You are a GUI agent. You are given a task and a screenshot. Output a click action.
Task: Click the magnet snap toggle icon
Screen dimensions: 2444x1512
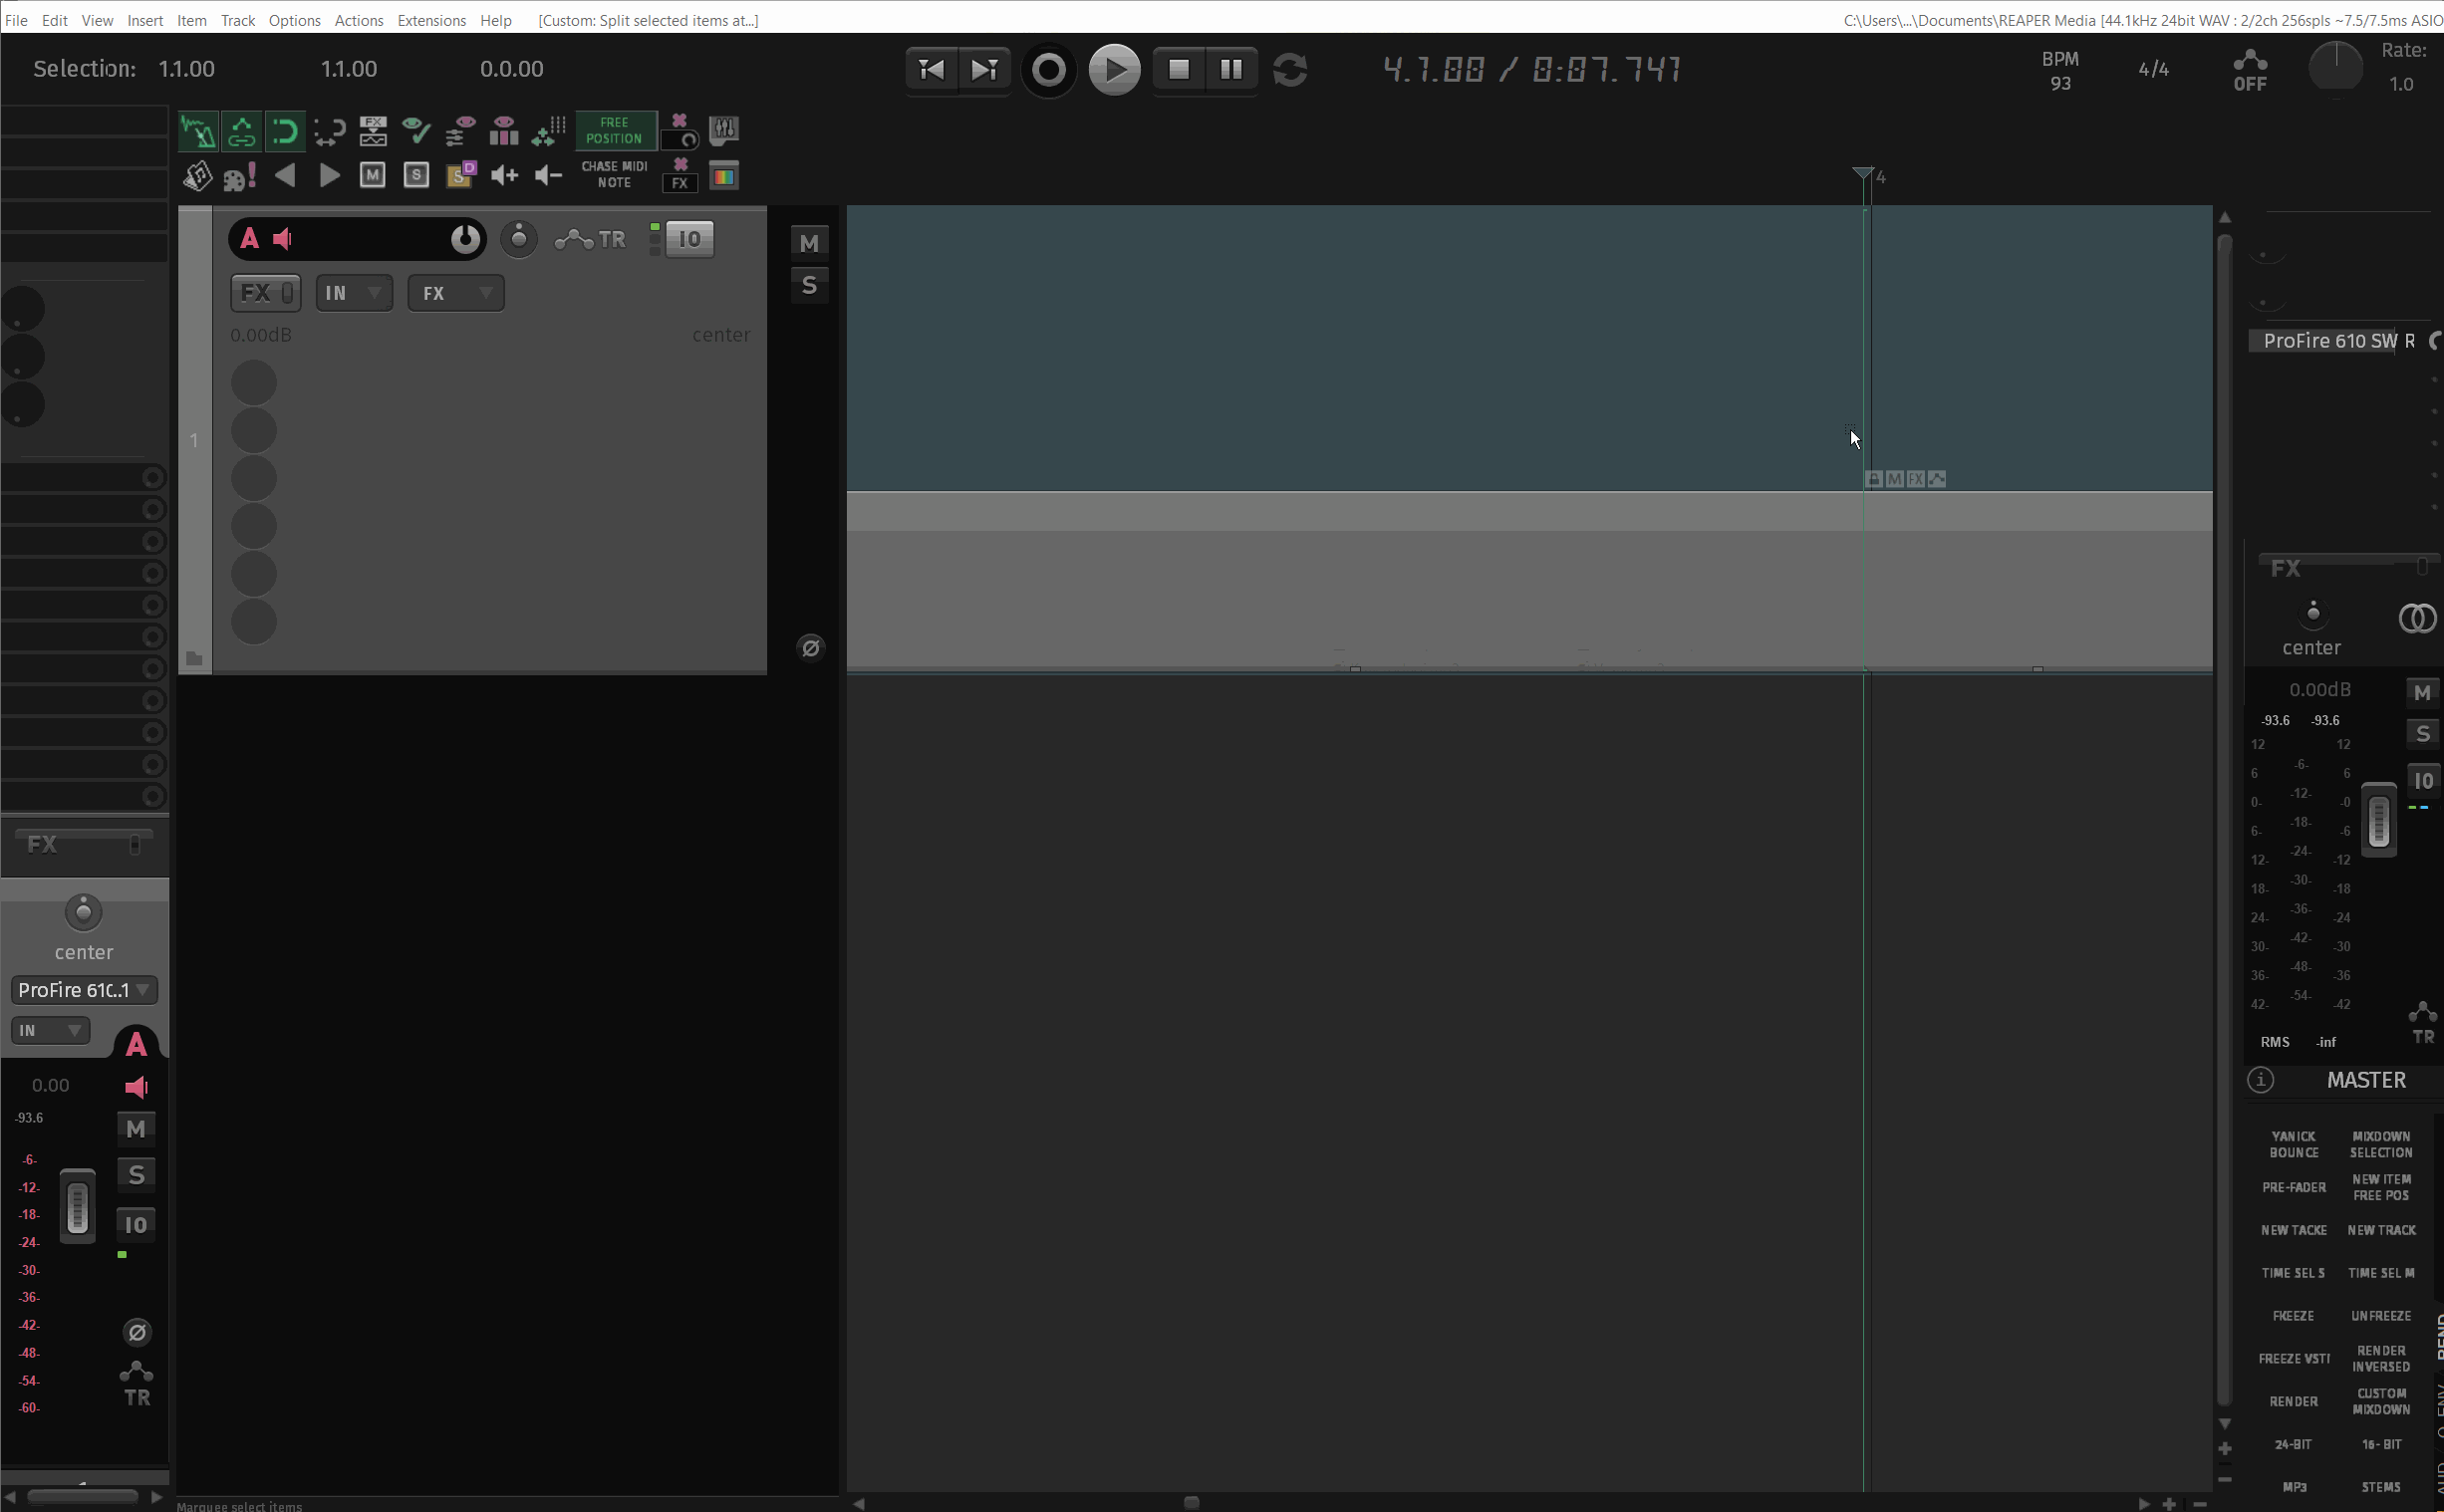point(284,131)
